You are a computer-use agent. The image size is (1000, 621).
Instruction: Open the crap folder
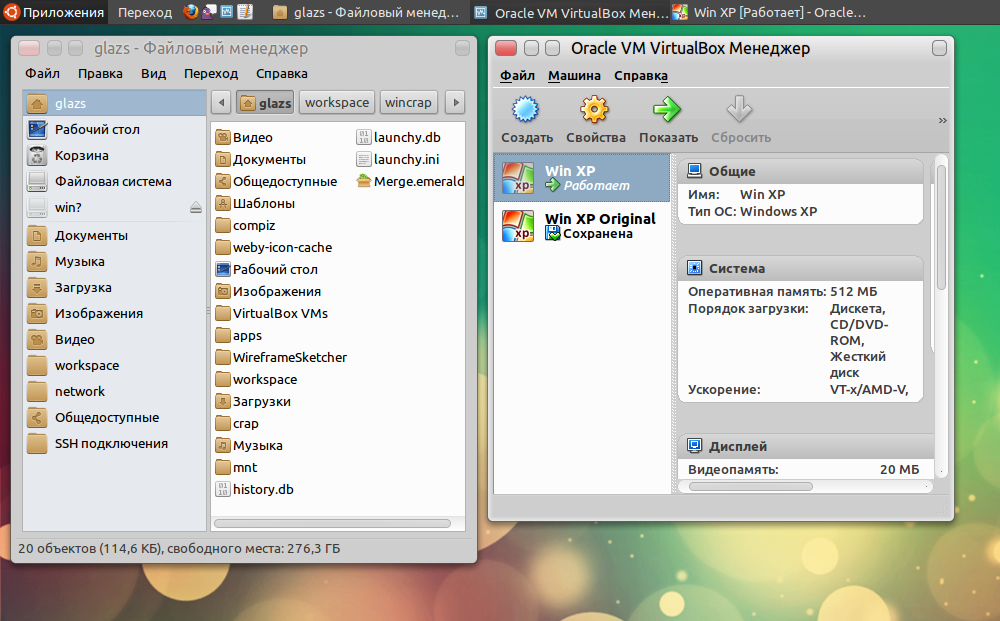237,423
